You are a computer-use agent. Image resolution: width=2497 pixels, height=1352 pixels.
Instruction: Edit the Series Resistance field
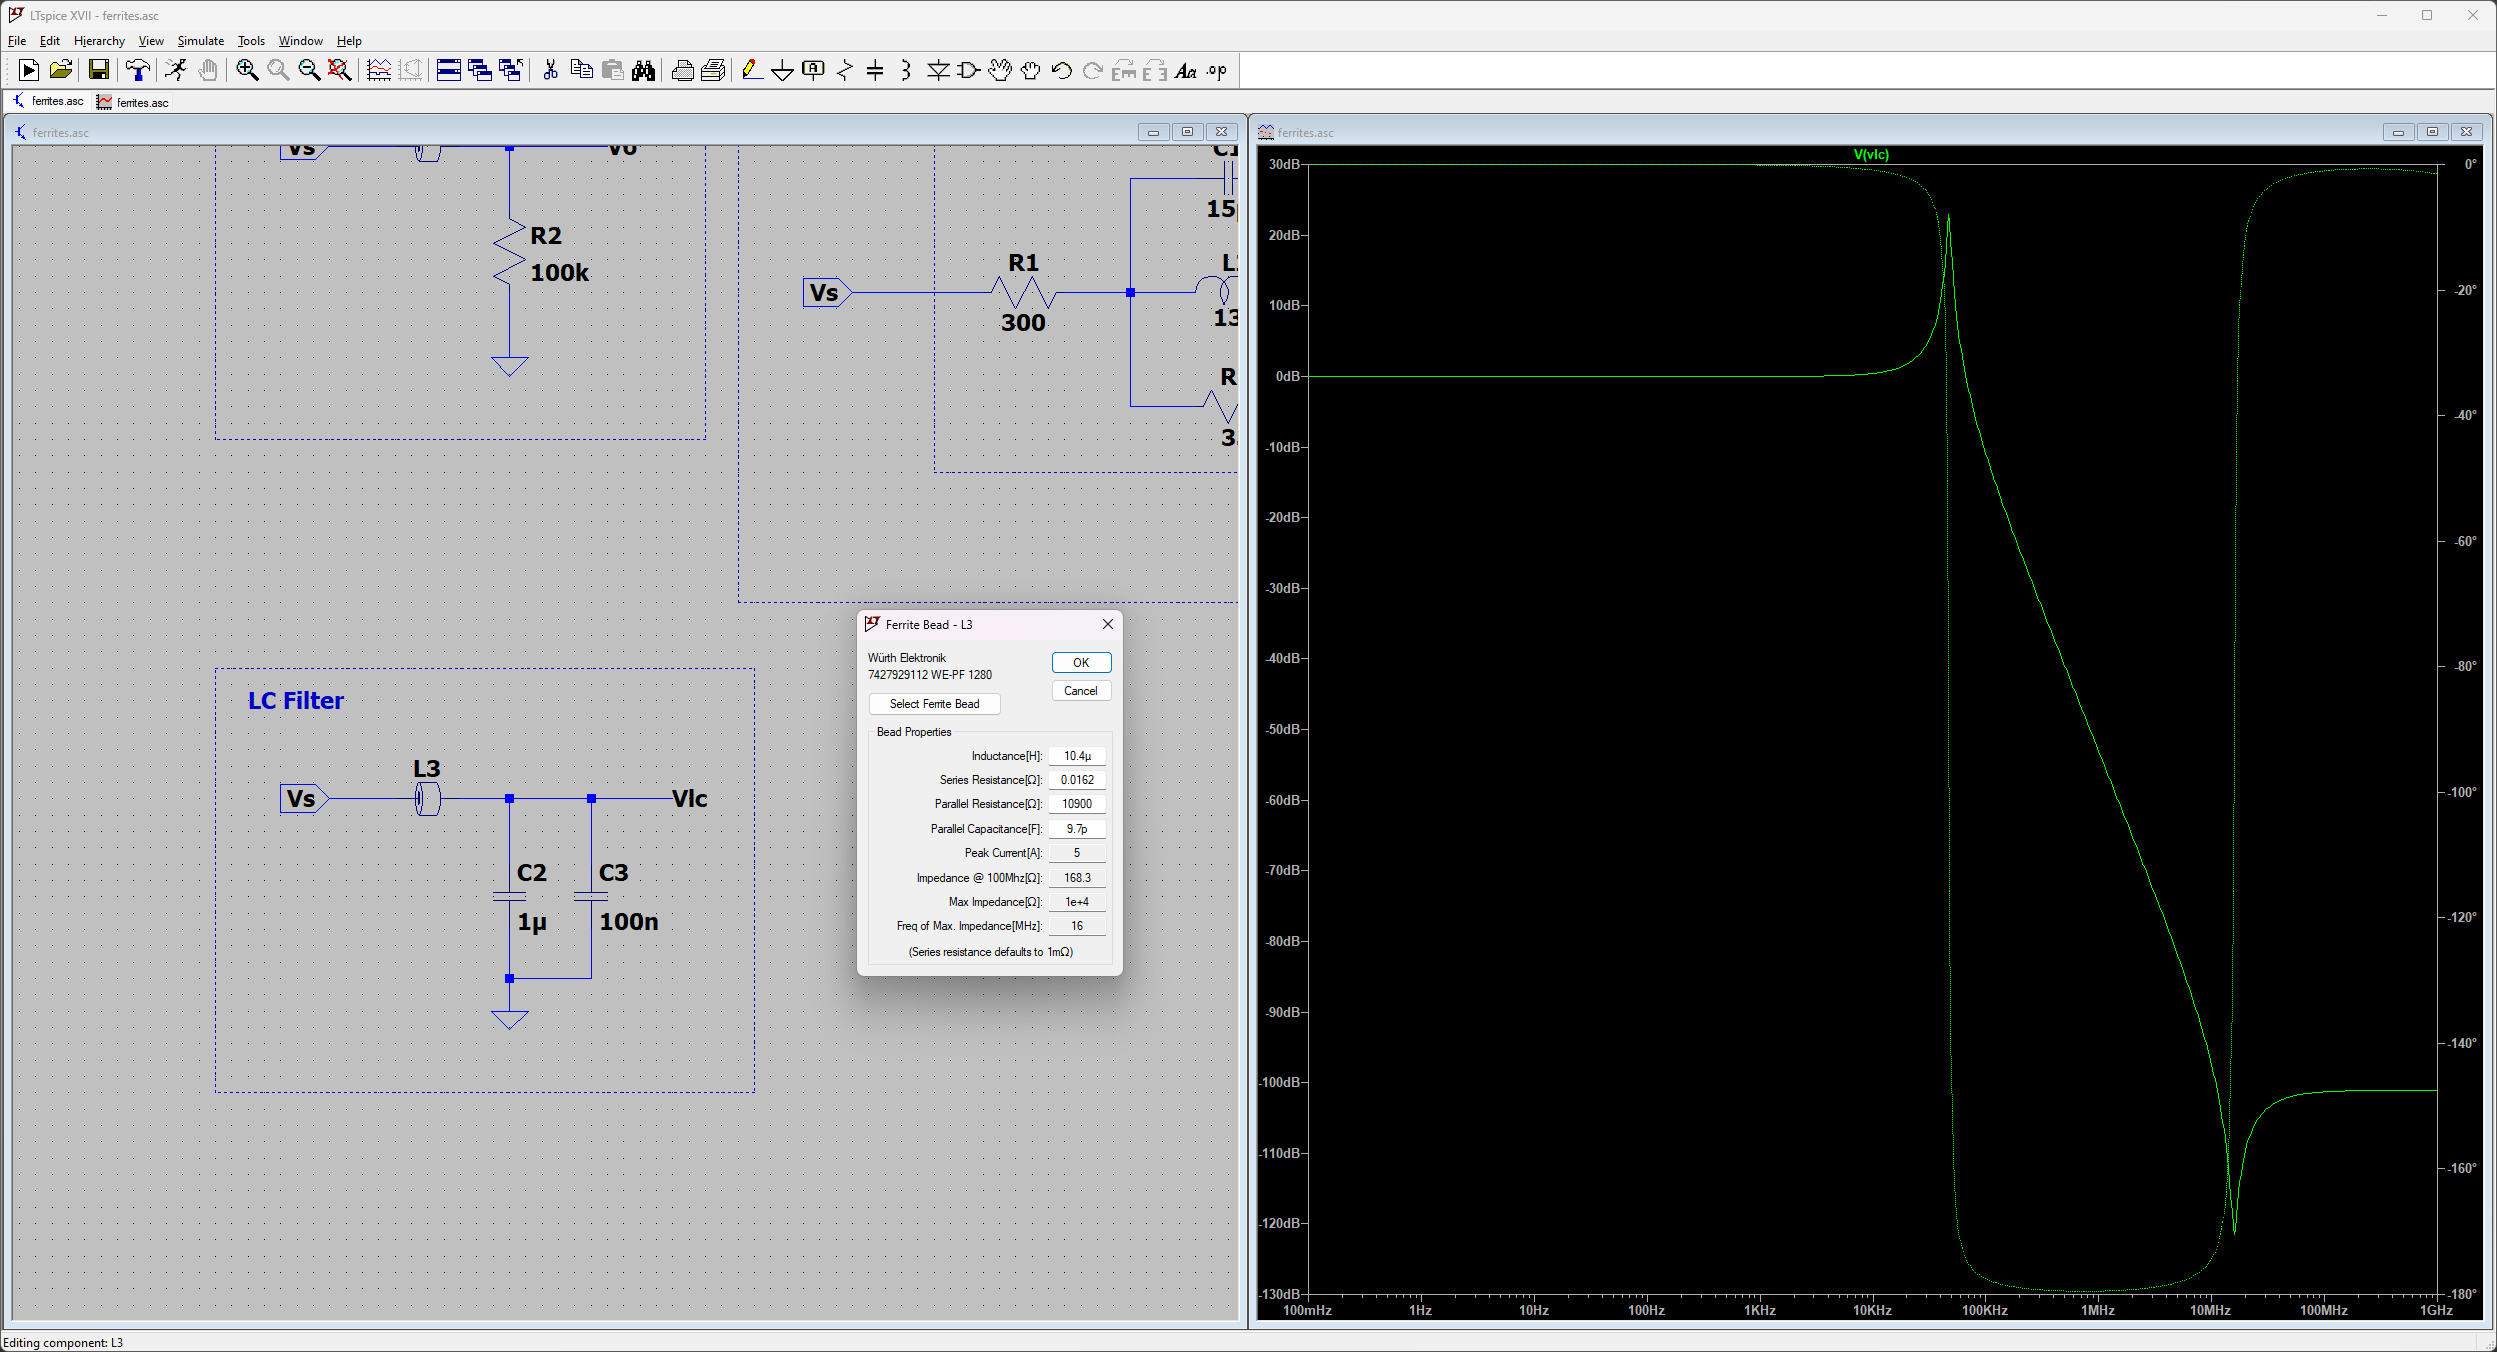pyautogui.click(x=1077, y=780)
